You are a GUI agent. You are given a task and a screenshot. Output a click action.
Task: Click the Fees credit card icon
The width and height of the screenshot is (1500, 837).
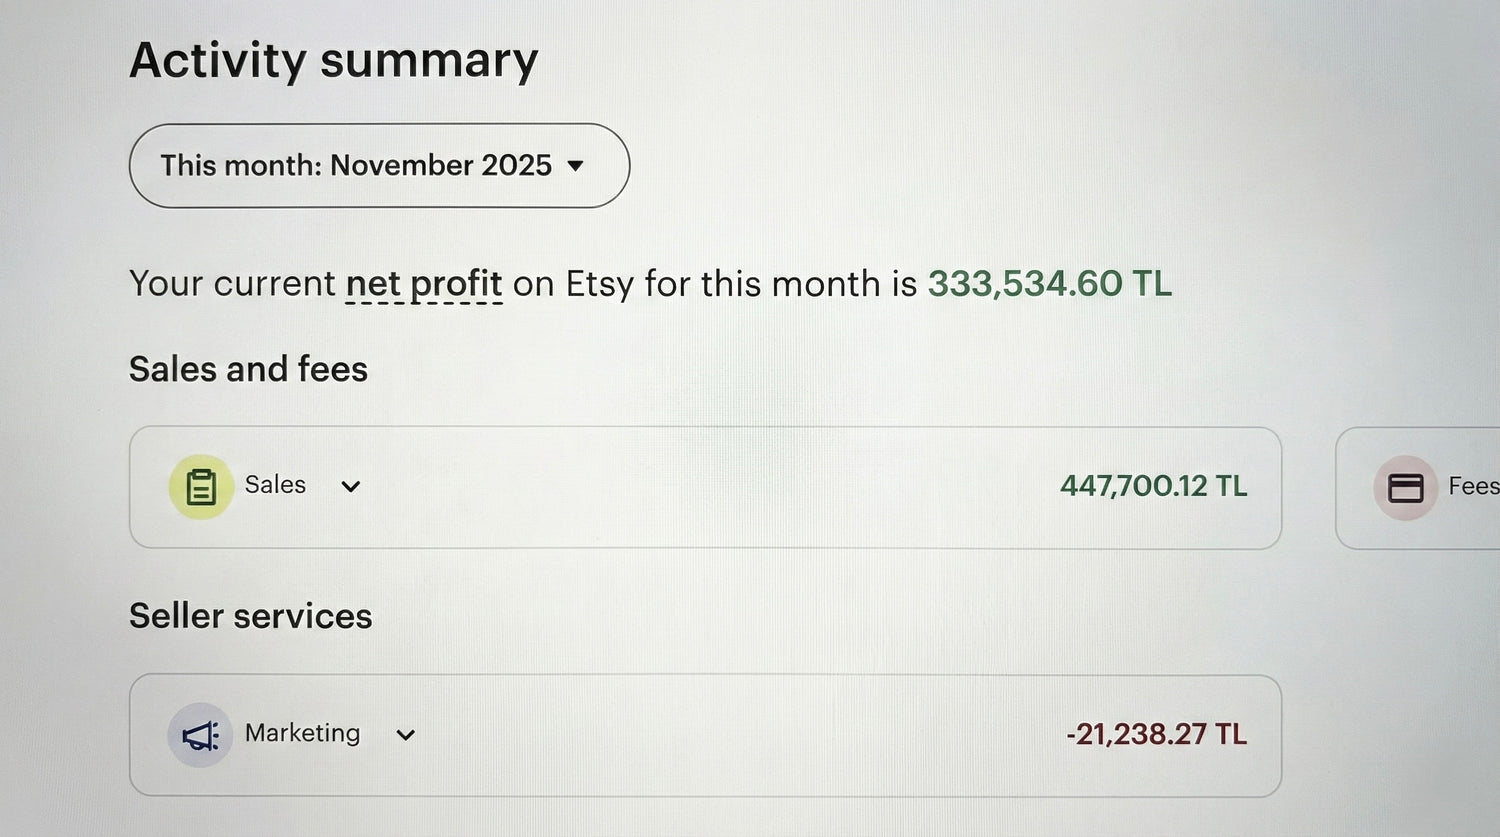coord(1405,487)
